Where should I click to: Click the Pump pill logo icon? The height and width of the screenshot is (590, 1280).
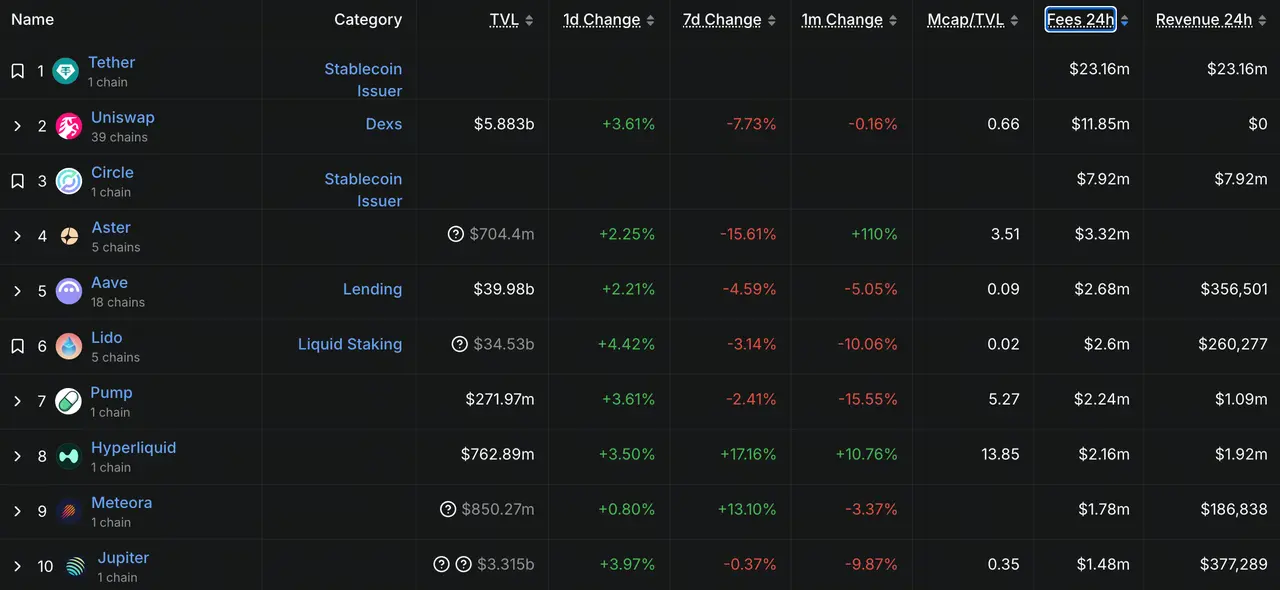pos(68,401)
